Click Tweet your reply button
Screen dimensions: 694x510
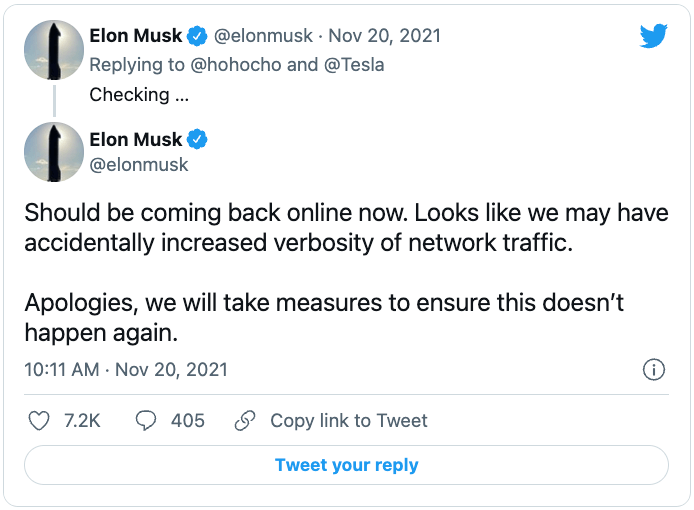coord(347,465)
